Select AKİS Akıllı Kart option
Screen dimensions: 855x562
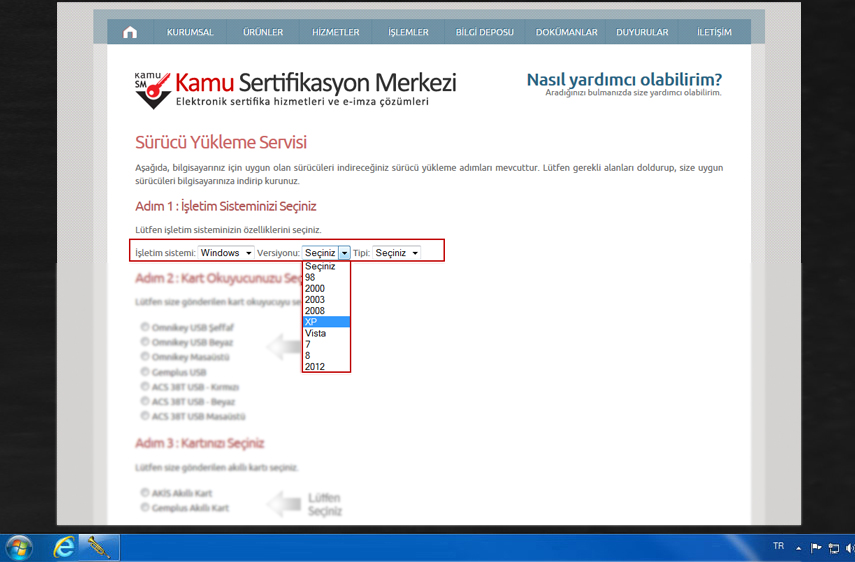pos(144,493)
